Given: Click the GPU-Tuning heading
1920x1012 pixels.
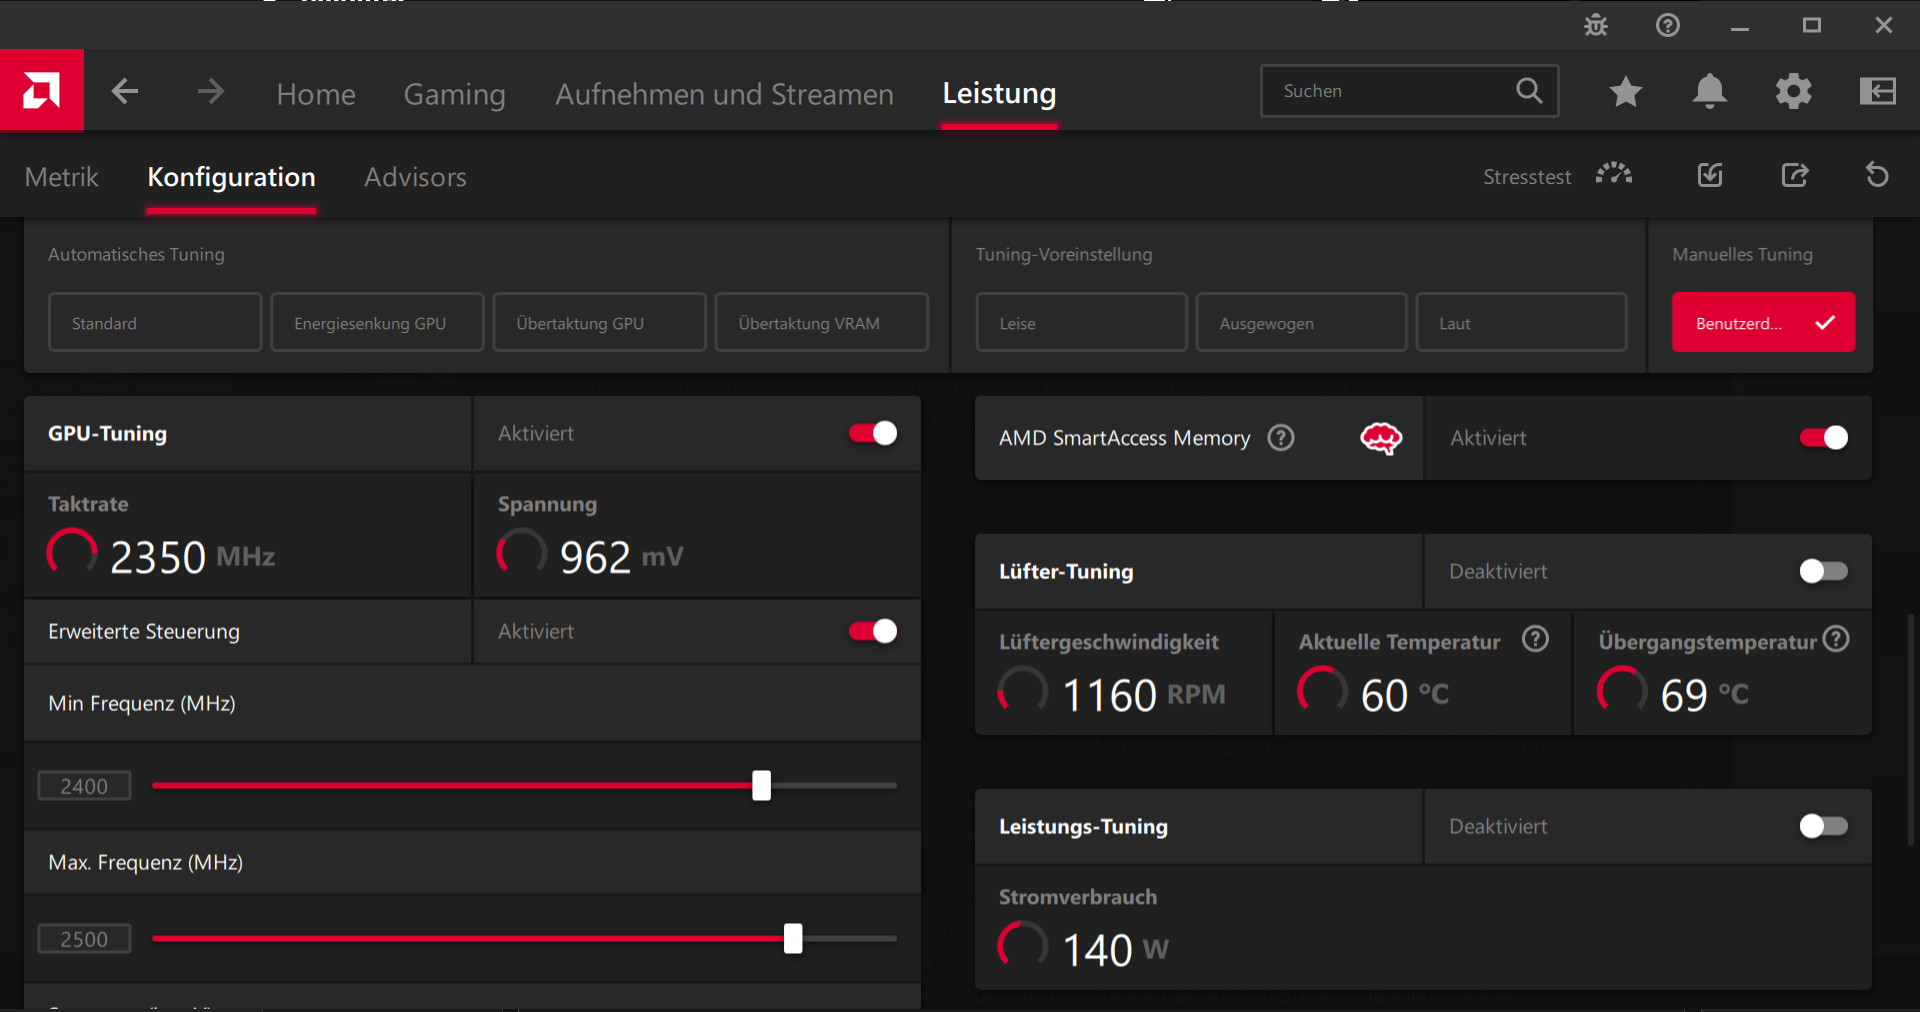Looking at the screenshot, I should 108,433.
